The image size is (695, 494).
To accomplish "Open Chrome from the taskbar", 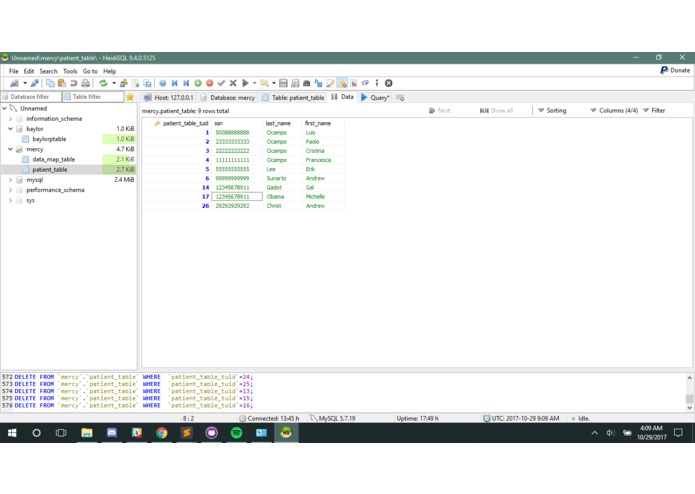I will (162, 433).
